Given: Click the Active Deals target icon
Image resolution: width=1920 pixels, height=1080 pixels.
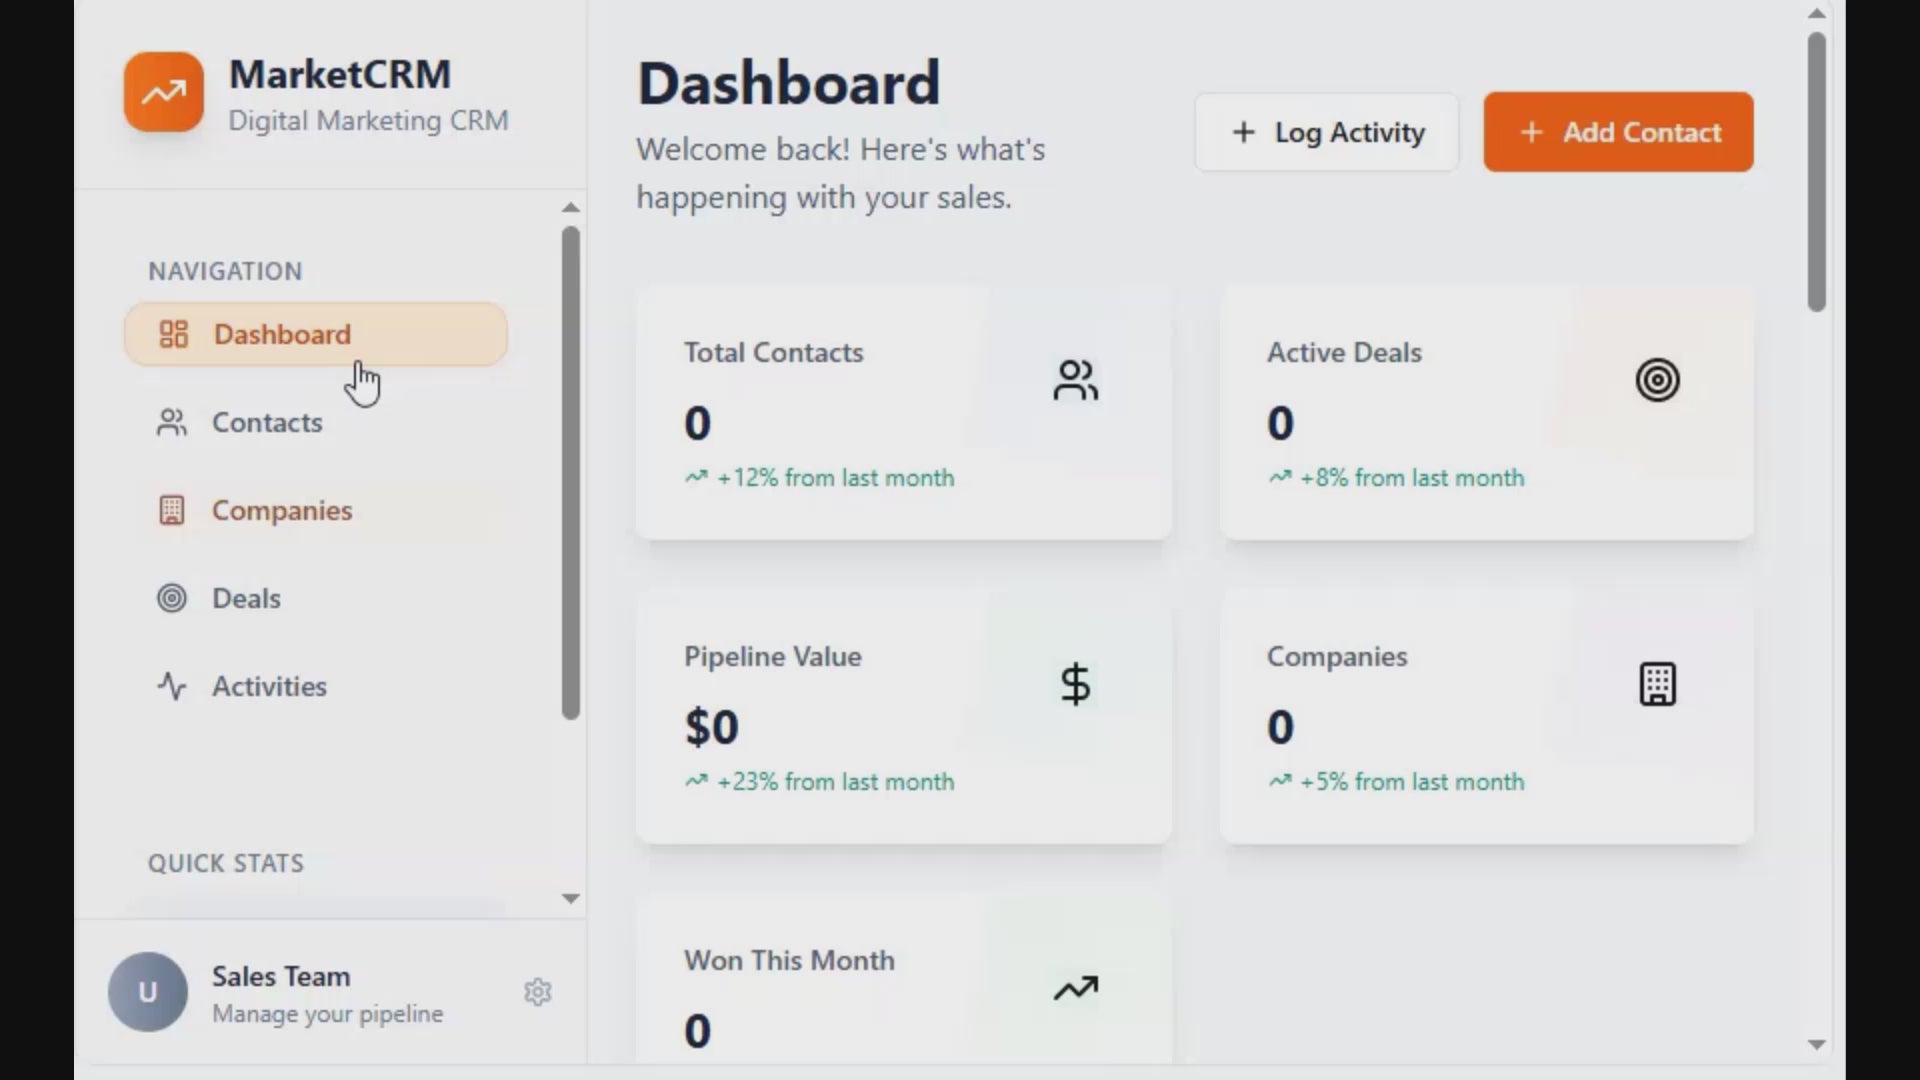Looking at the screenshot, I should (1657, 380).
